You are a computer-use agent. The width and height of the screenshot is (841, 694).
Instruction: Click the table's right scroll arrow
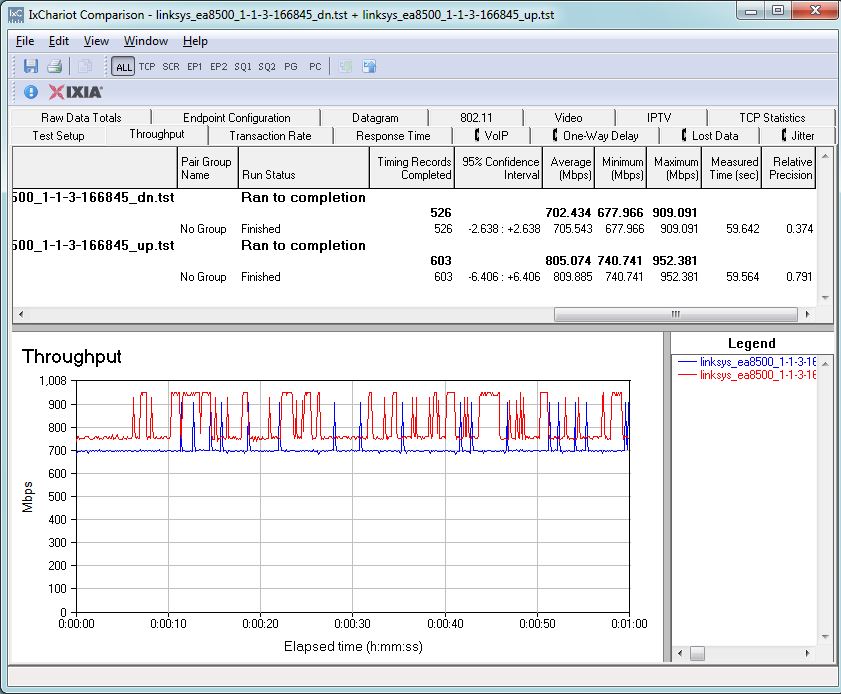pyautogui.click(x=807, y=314)
